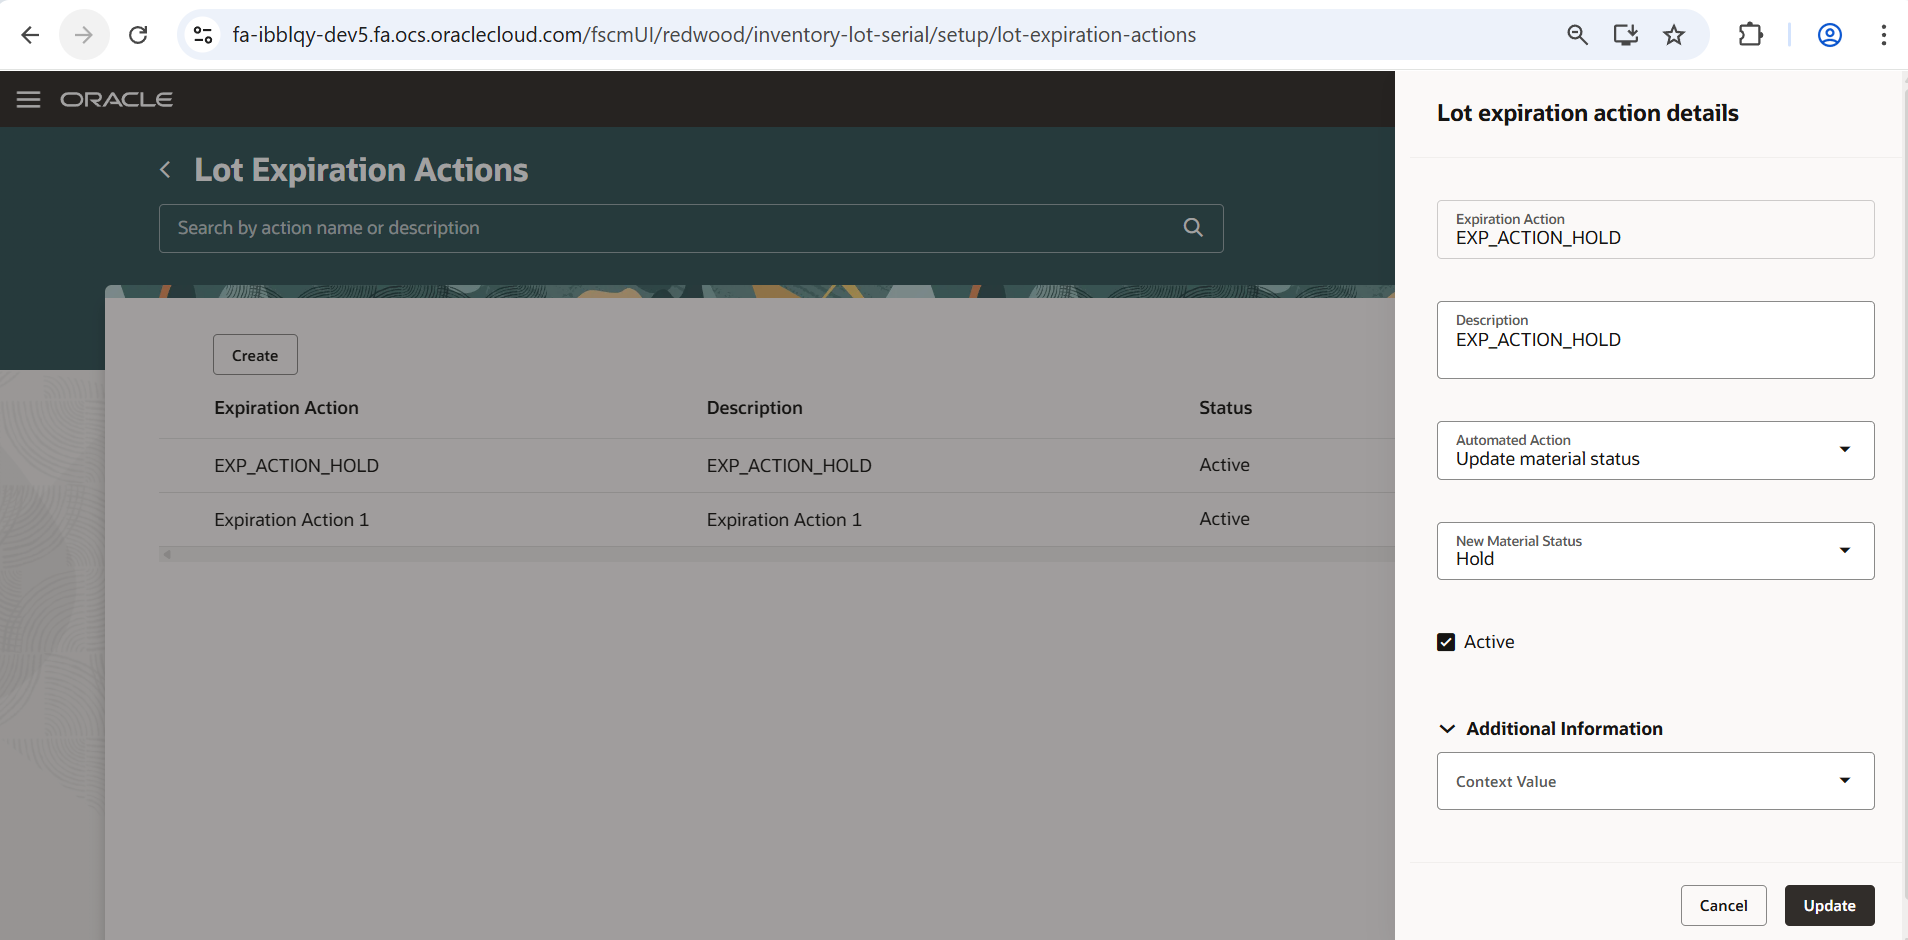Image resolution: width=1908 pixels, height=940 pixels.
Task: Select the EXP_ACTION_HOLD row in Expiration Action column
Action: click(x=296, y=465)
